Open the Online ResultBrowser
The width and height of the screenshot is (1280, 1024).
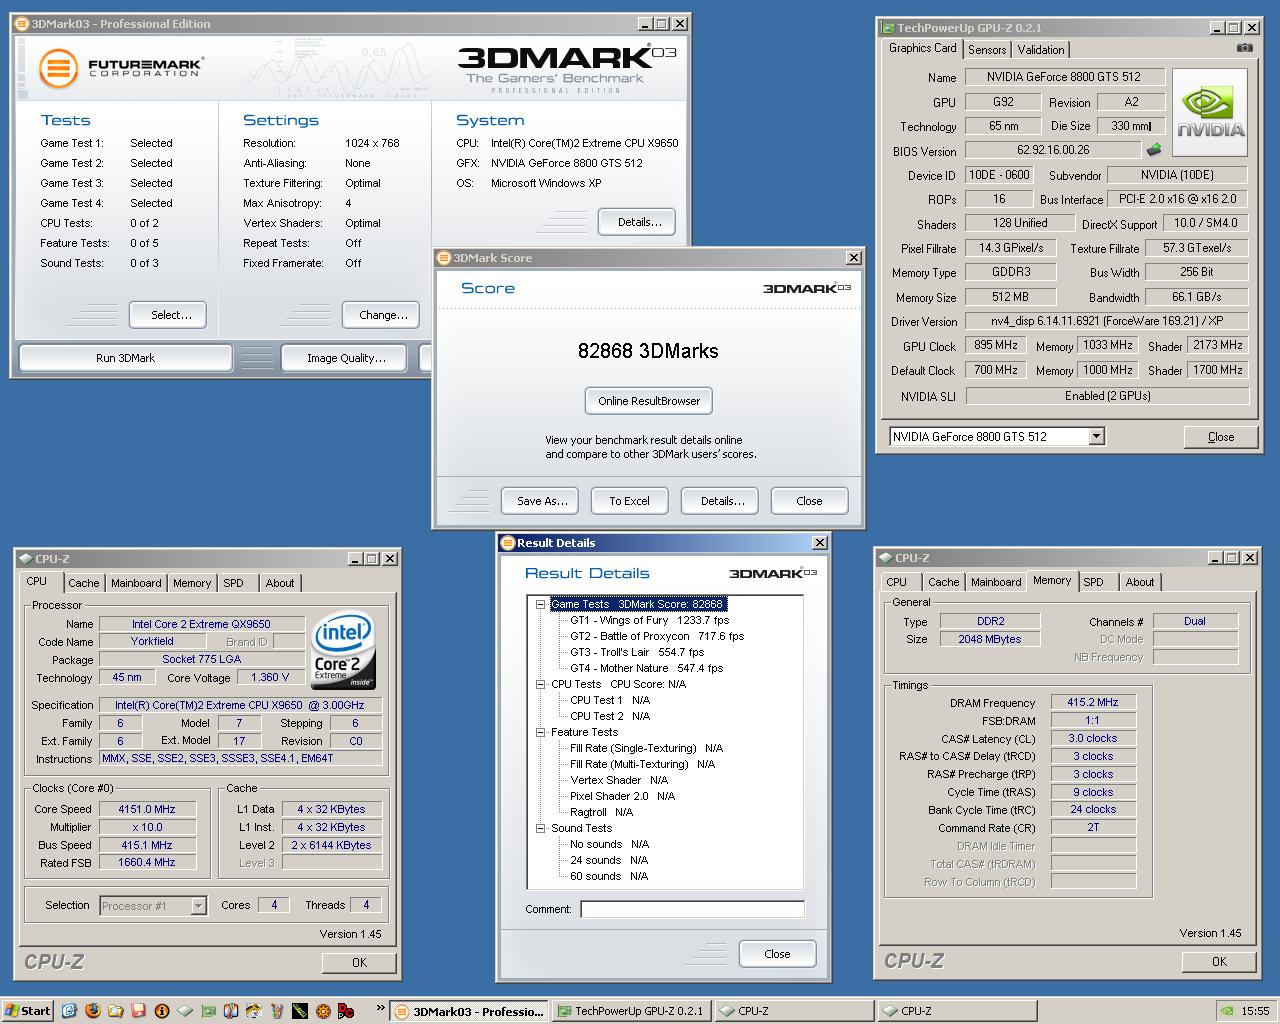[649, 401]
